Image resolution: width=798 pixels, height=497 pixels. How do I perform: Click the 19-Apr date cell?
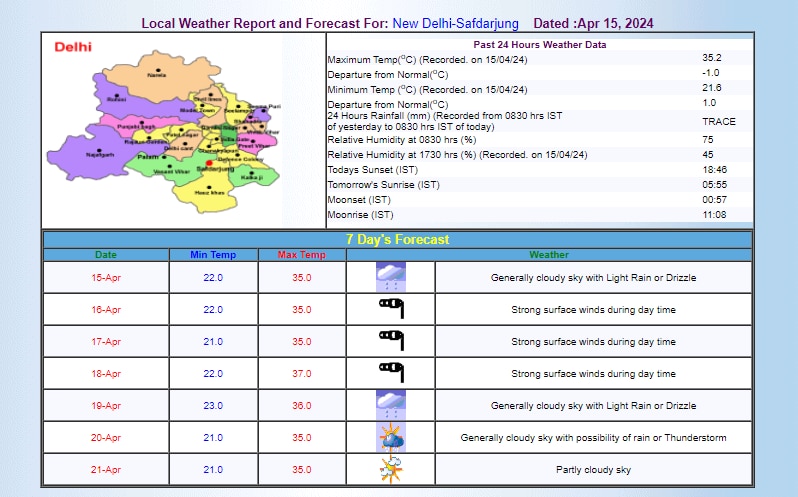pyautogui.click(x=106, y=406)
